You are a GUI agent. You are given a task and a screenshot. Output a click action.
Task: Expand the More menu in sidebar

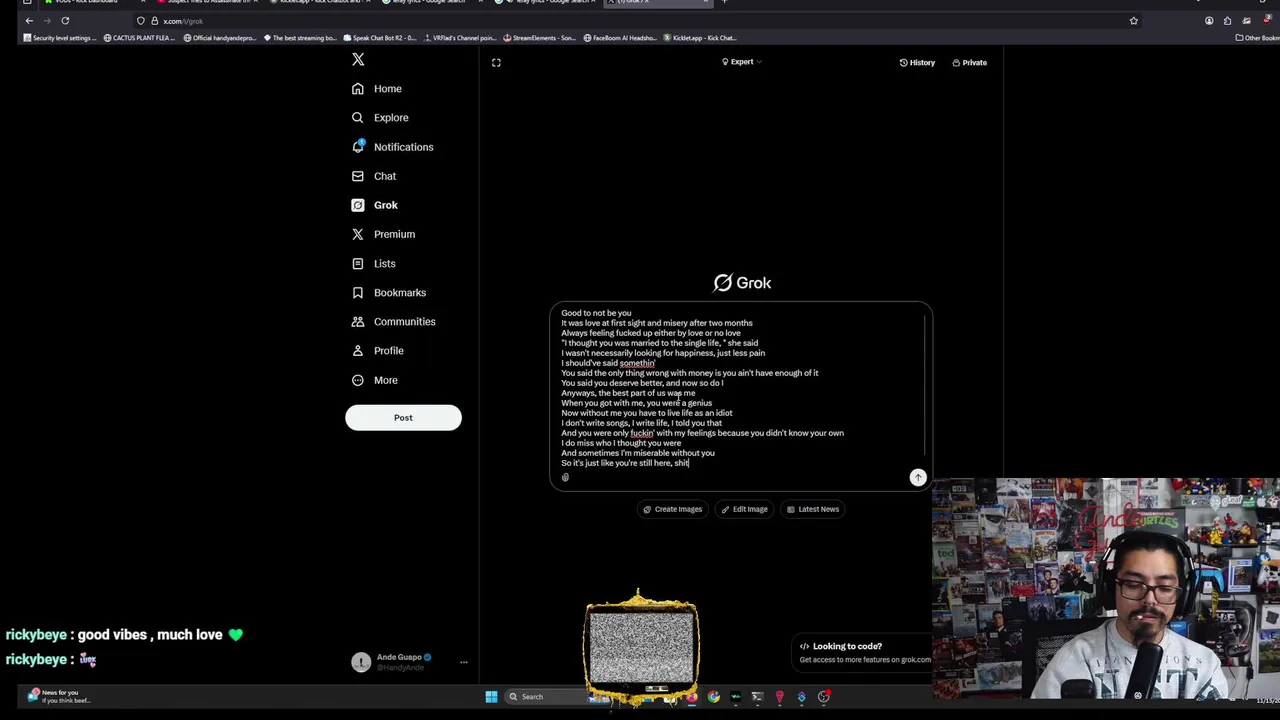pos(374,380)
